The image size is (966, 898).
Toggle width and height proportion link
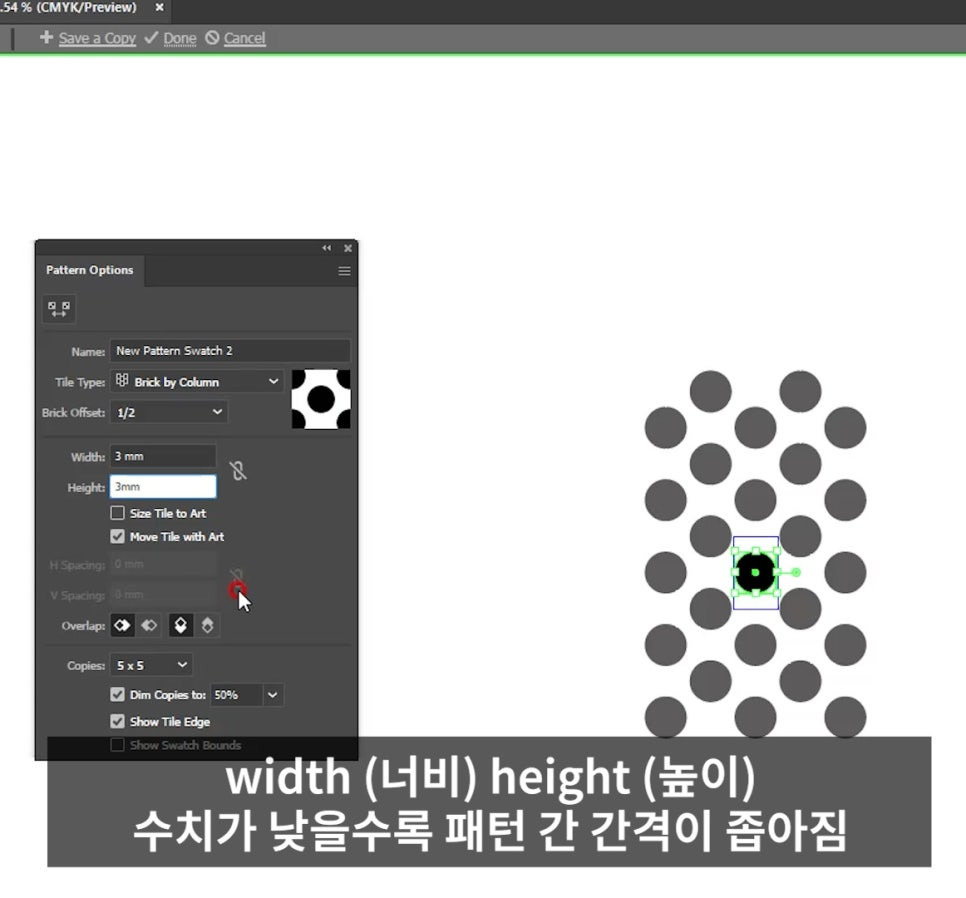(x=238, y=471)
